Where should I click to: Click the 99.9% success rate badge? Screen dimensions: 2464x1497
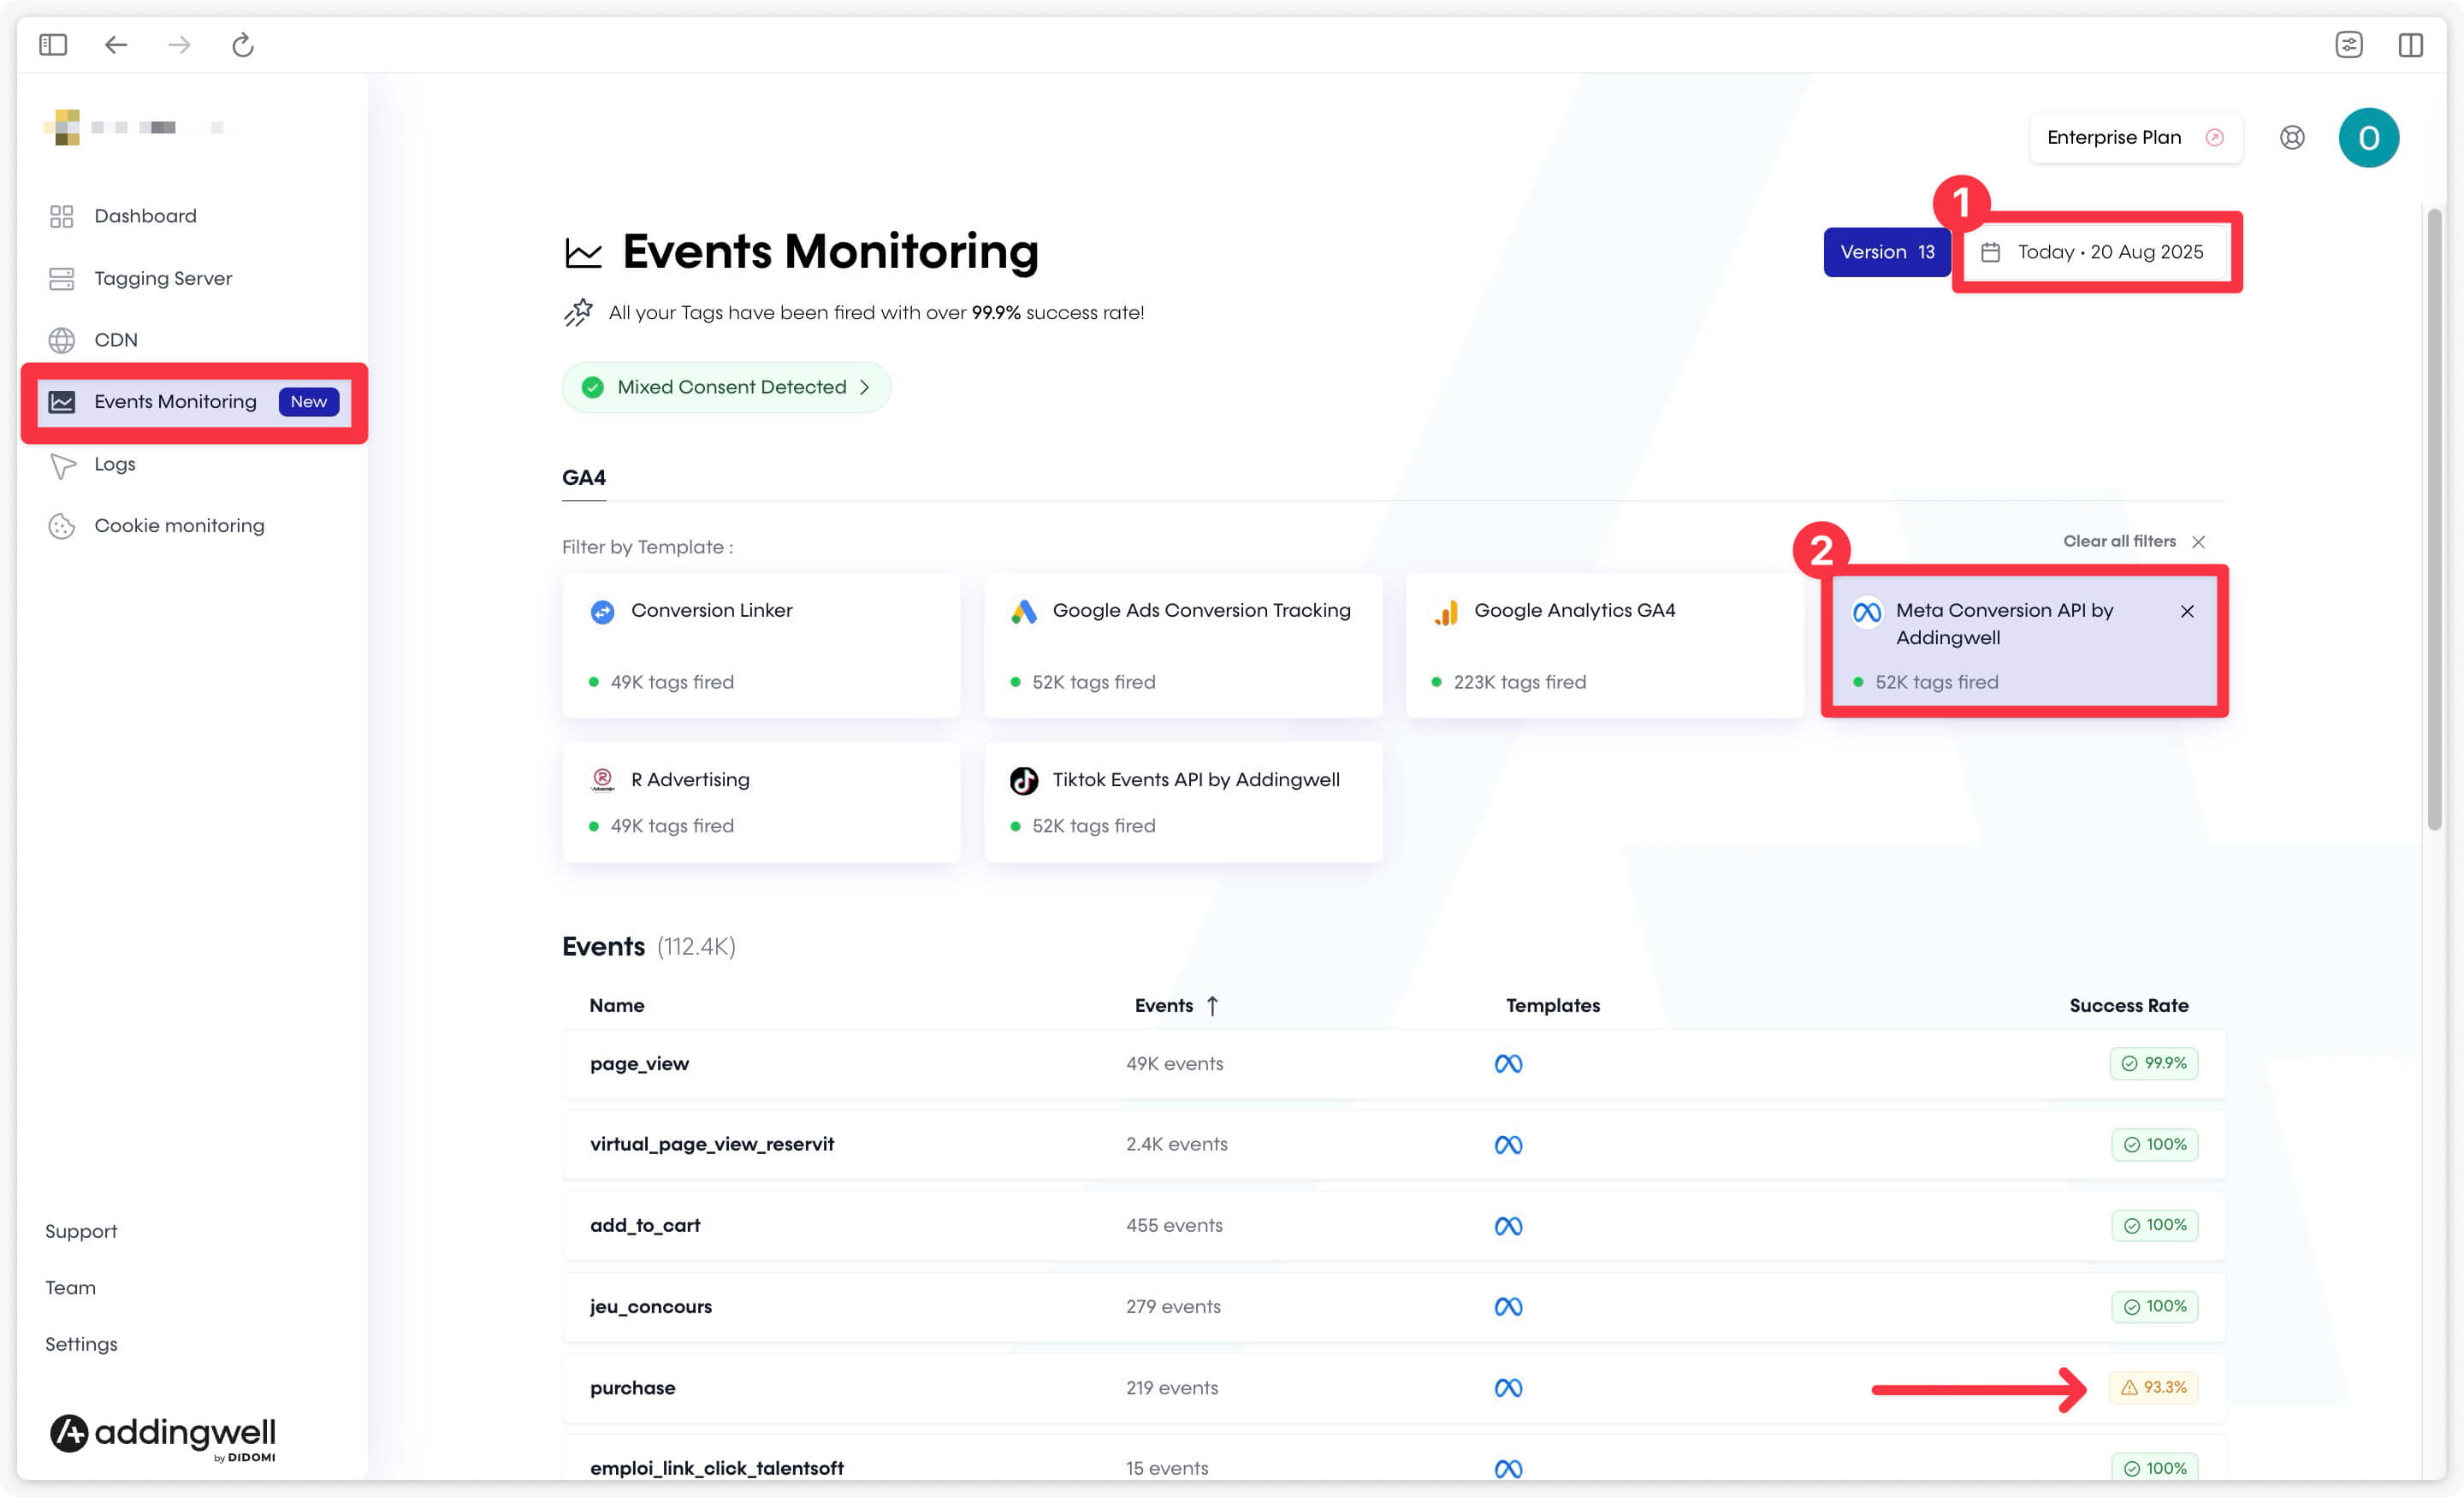2153,1063
